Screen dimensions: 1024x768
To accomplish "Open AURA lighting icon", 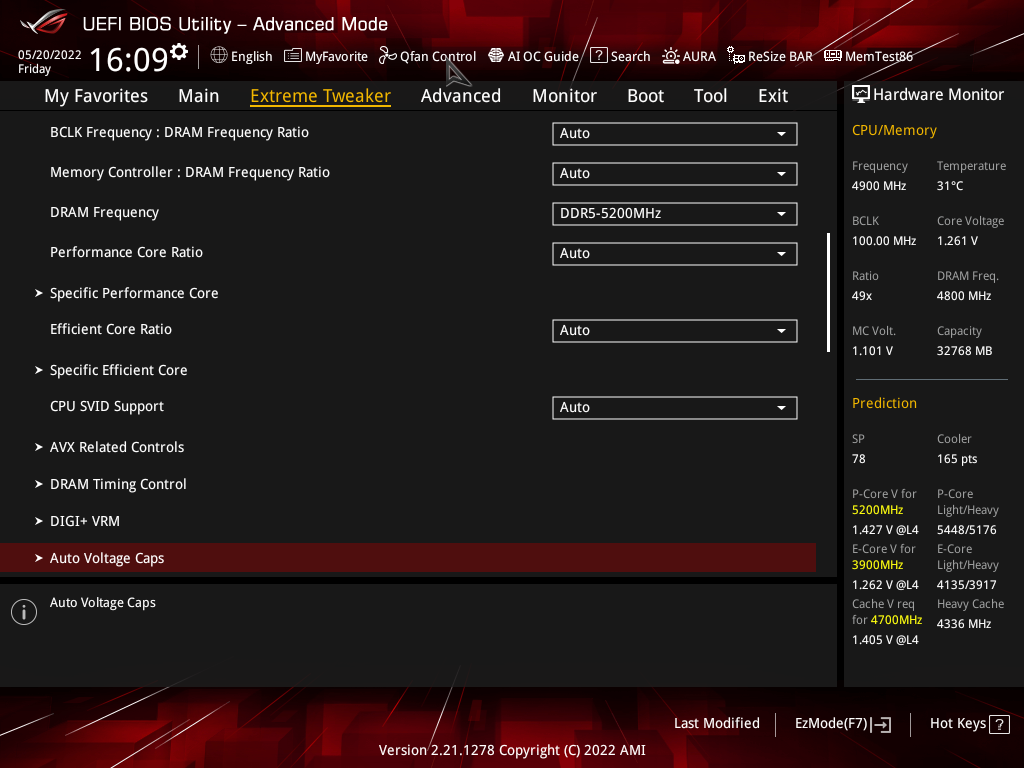I will (x=671, y=56).
